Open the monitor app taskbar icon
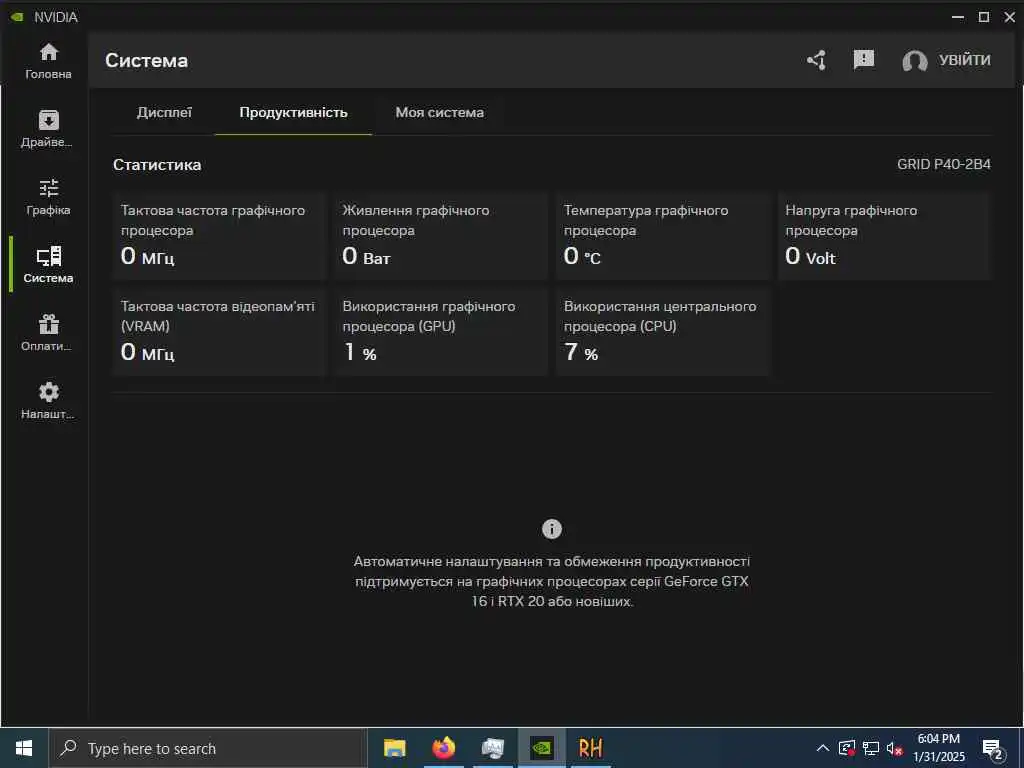The height and width of the screenshot is (768, 1024). [x=492, y=748]
